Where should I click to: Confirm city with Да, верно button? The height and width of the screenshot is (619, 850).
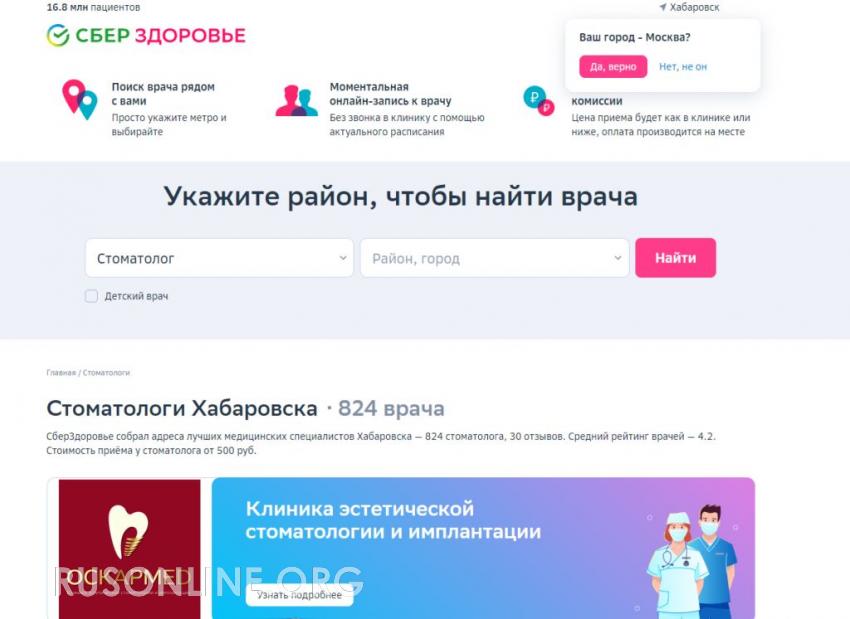click(613, 67)
